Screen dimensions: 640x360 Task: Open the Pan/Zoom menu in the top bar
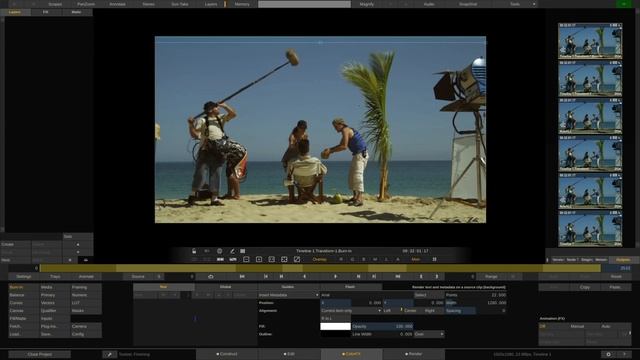click(x=86, y=4)
